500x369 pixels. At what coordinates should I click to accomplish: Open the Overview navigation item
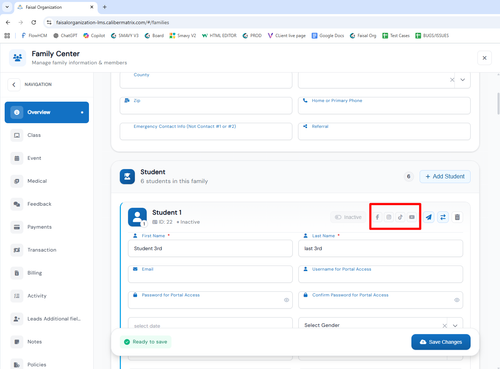tap(47, 112)
